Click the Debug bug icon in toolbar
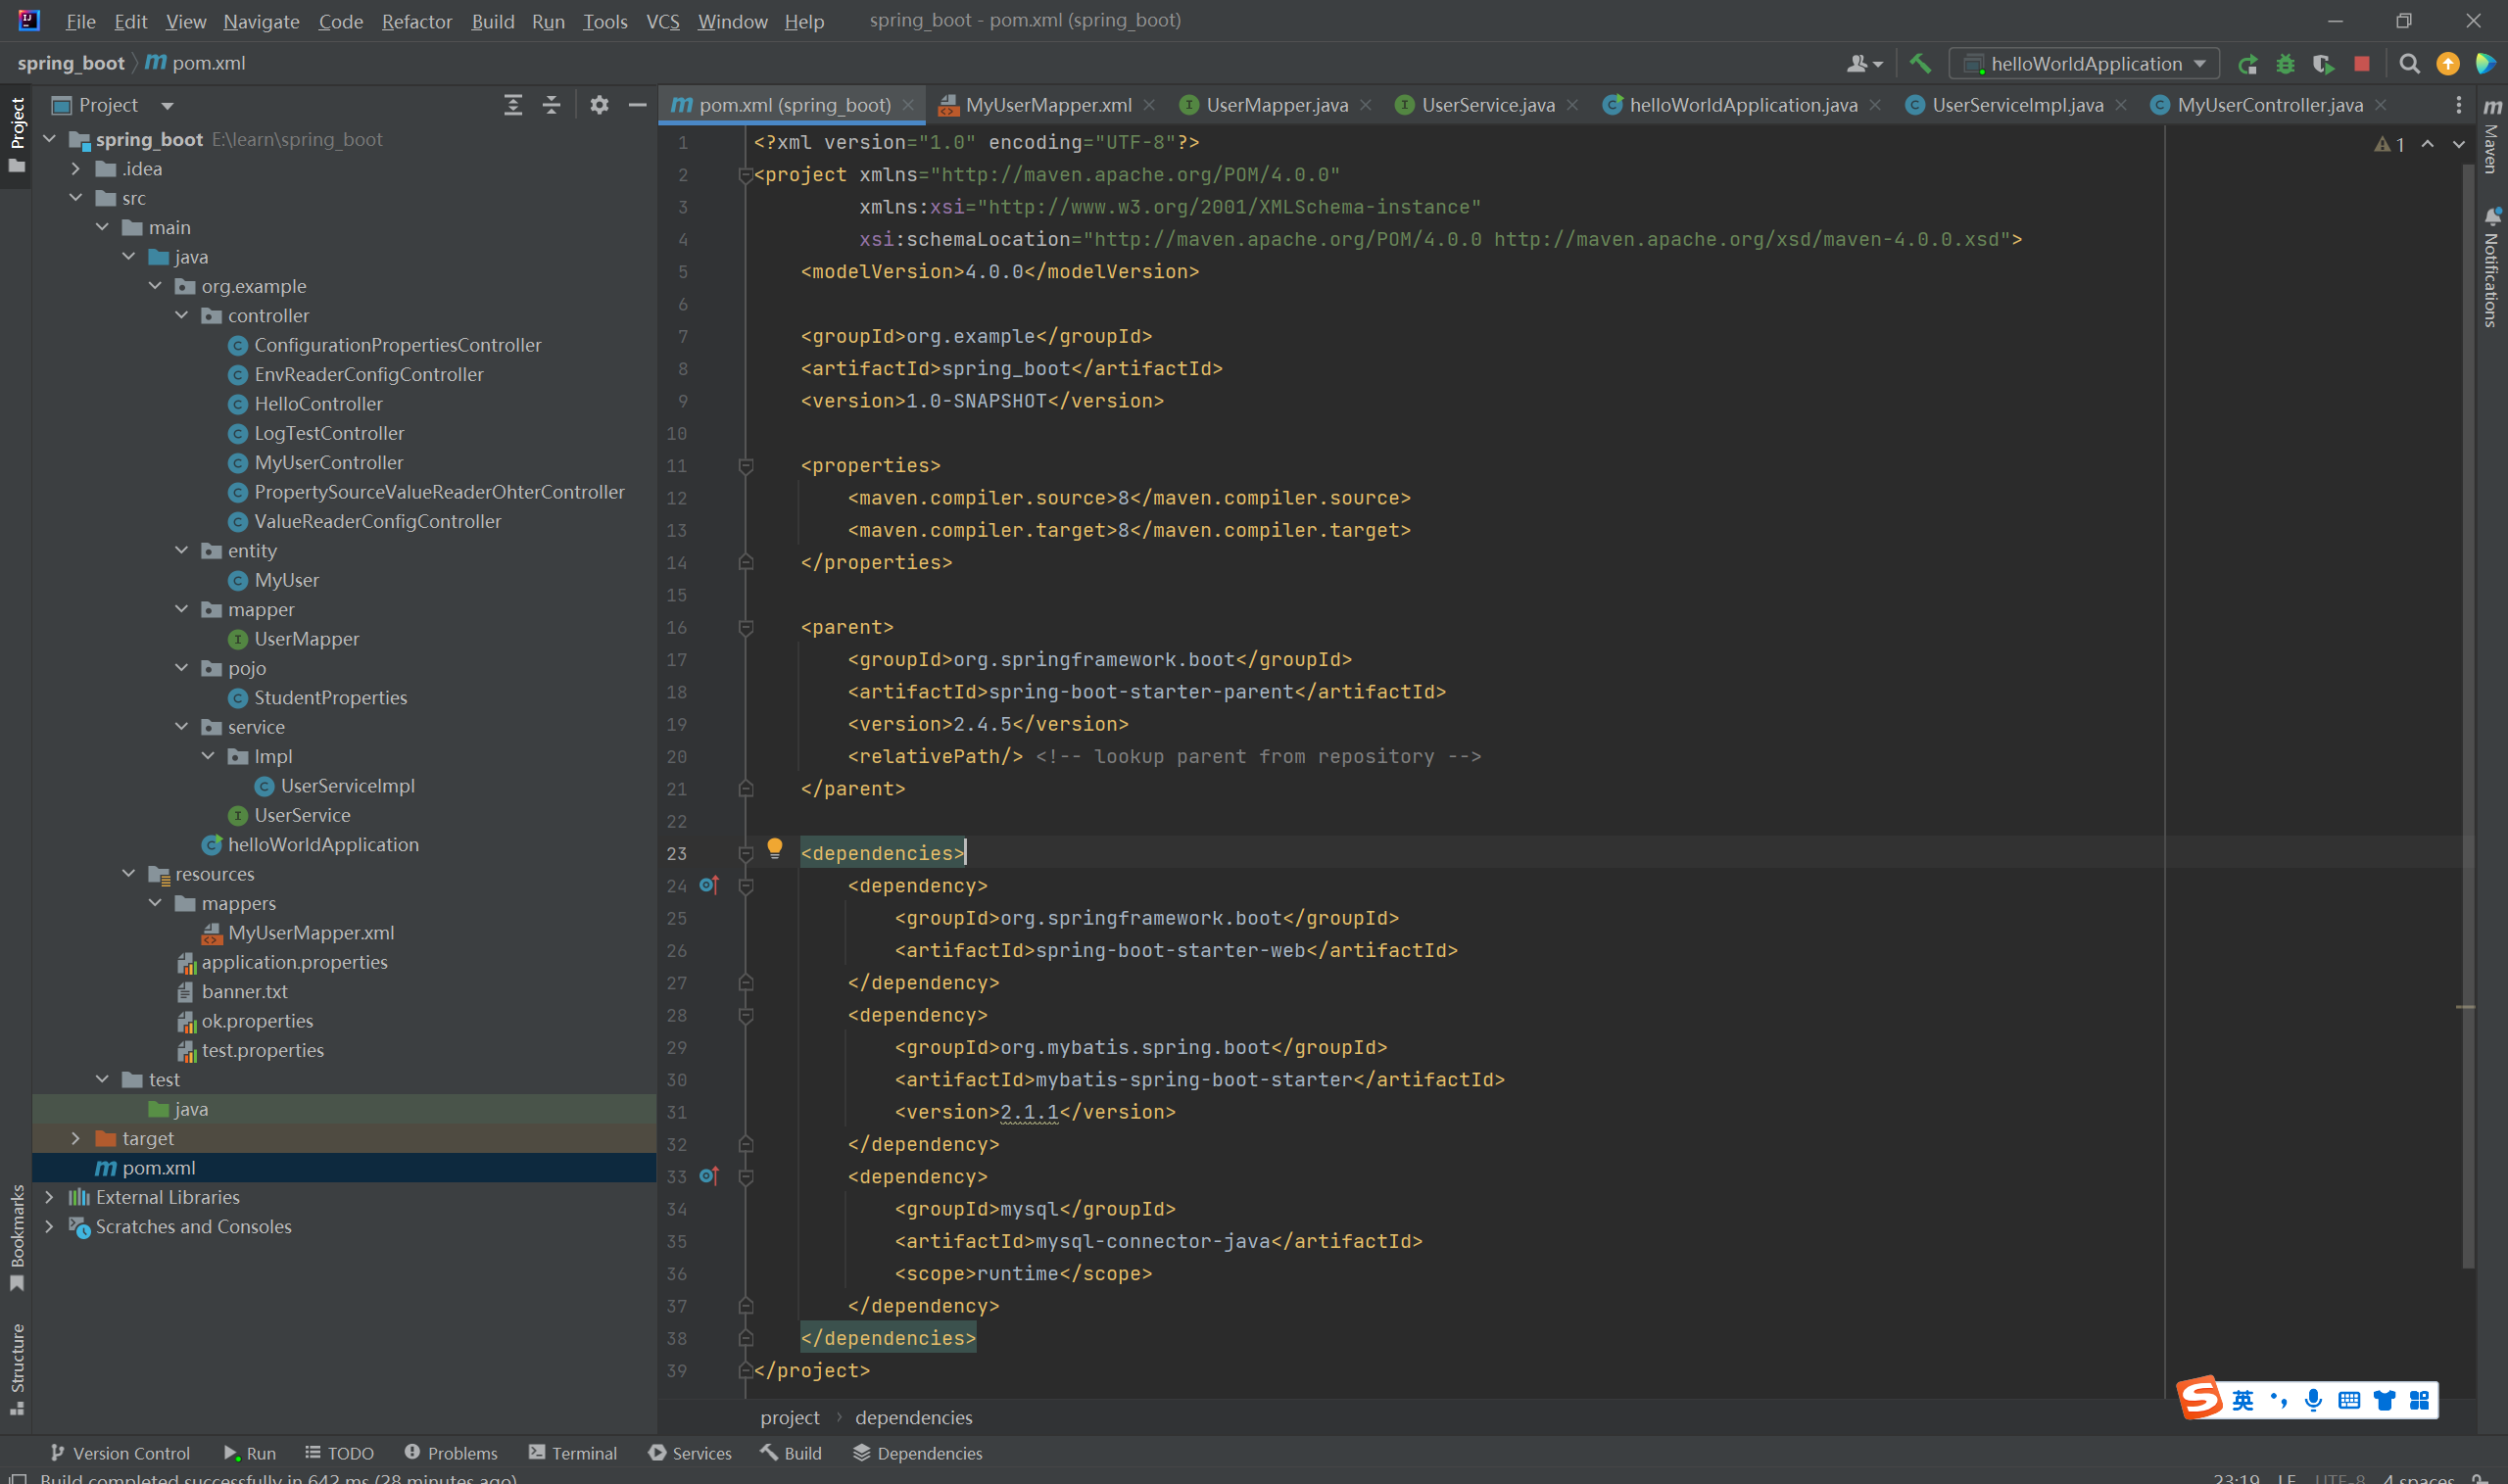The height and width of the screenshot is (1484, 2508). click(x=2285, y=64)
